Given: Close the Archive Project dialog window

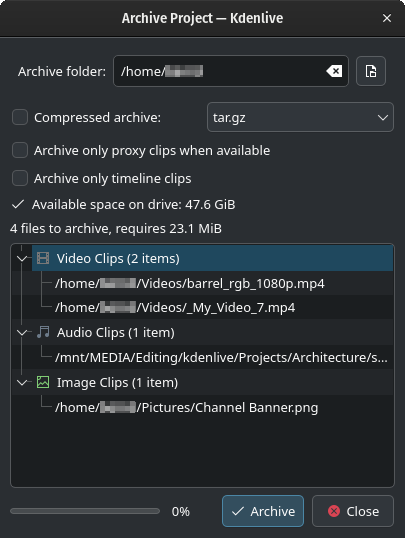Looking at the screenshot, I should click(x=387, y=18).
